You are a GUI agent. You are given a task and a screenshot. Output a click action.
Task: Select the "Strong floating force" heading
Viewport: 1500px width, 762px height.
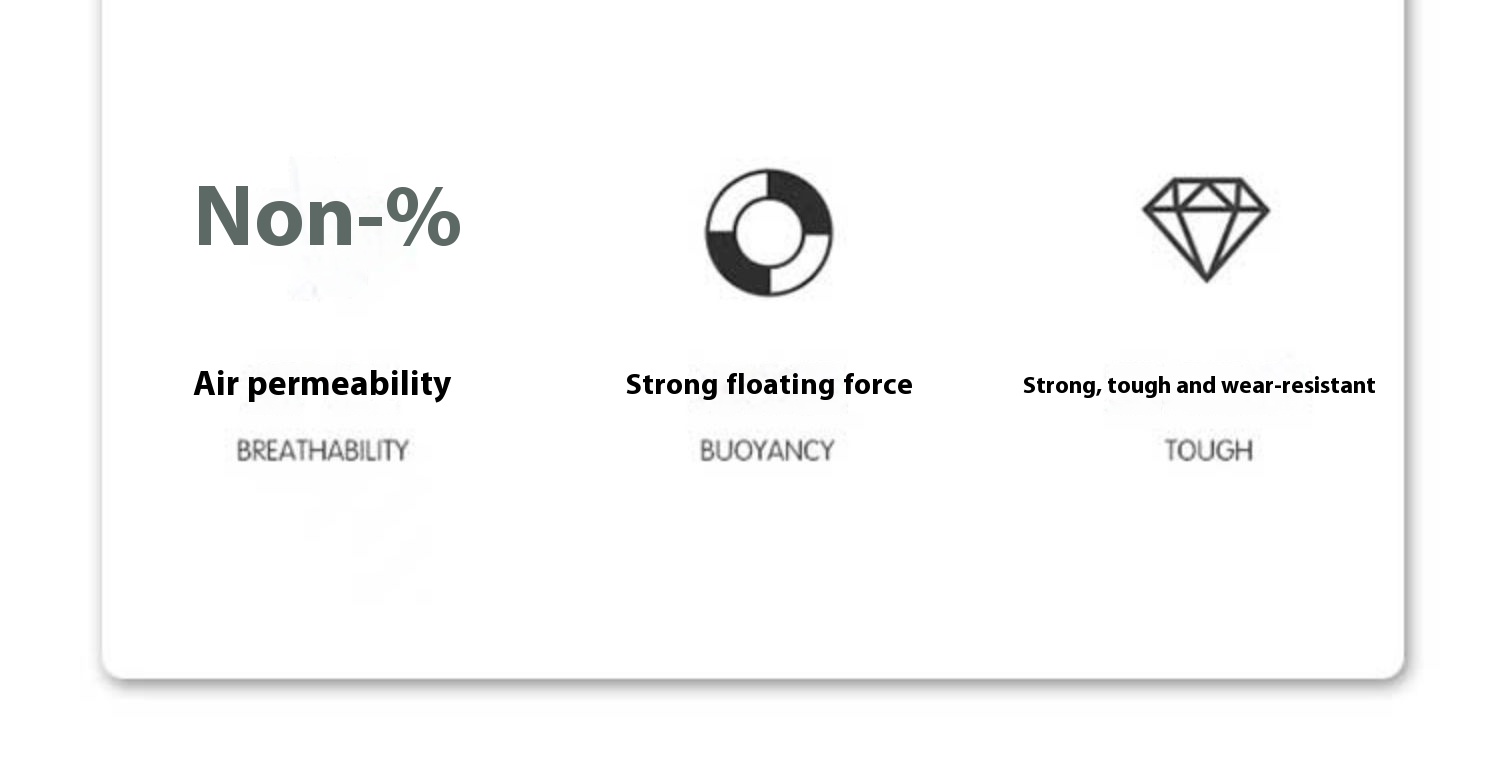click(x=768, y=385)
